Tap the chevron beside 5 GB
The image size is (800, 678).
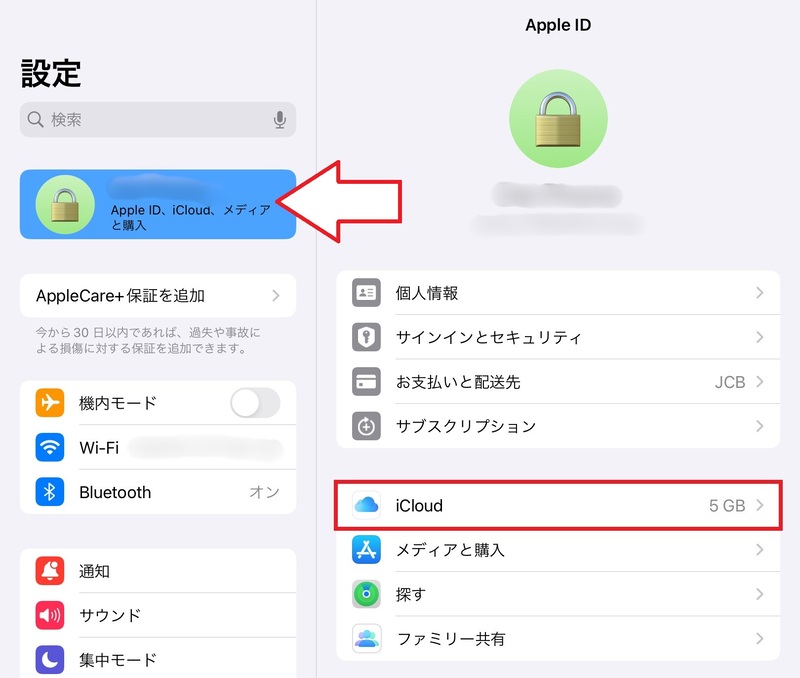[760, 505]
